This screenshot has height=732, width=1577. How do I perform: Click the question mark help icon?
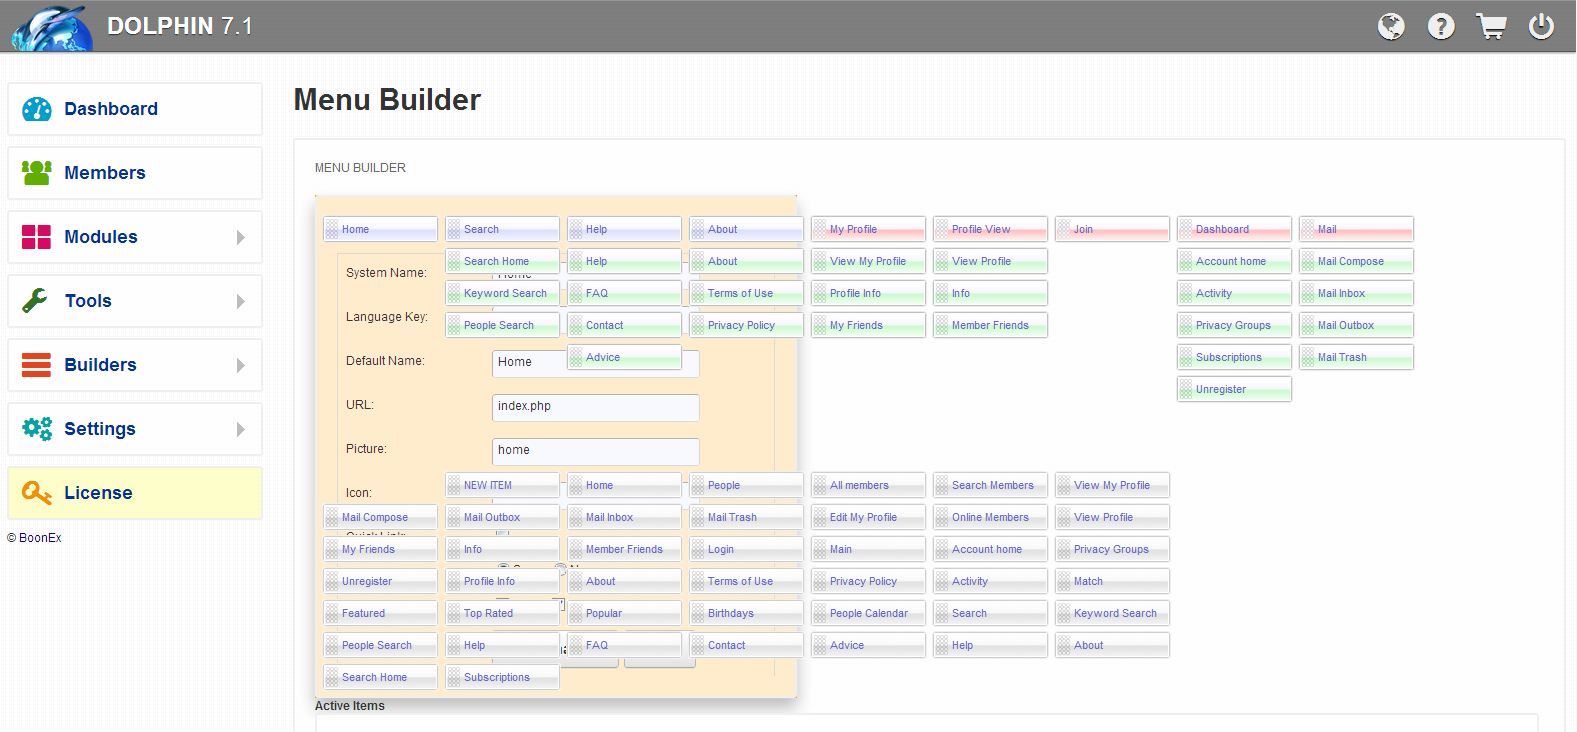1441,26
